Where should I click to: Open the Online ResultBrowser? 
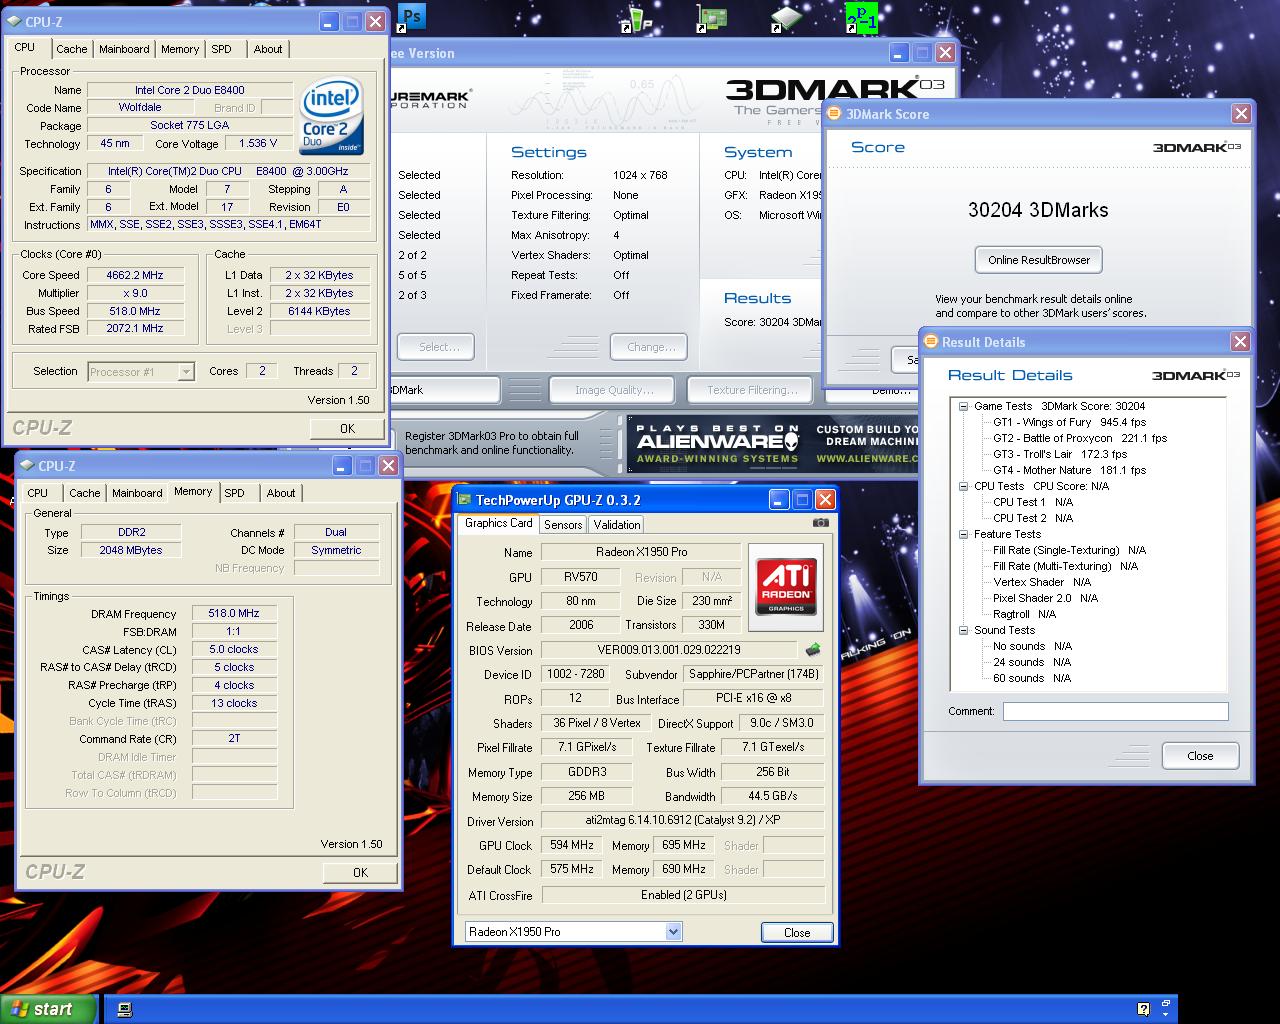pyautogui.click(x=1039, y=260)
